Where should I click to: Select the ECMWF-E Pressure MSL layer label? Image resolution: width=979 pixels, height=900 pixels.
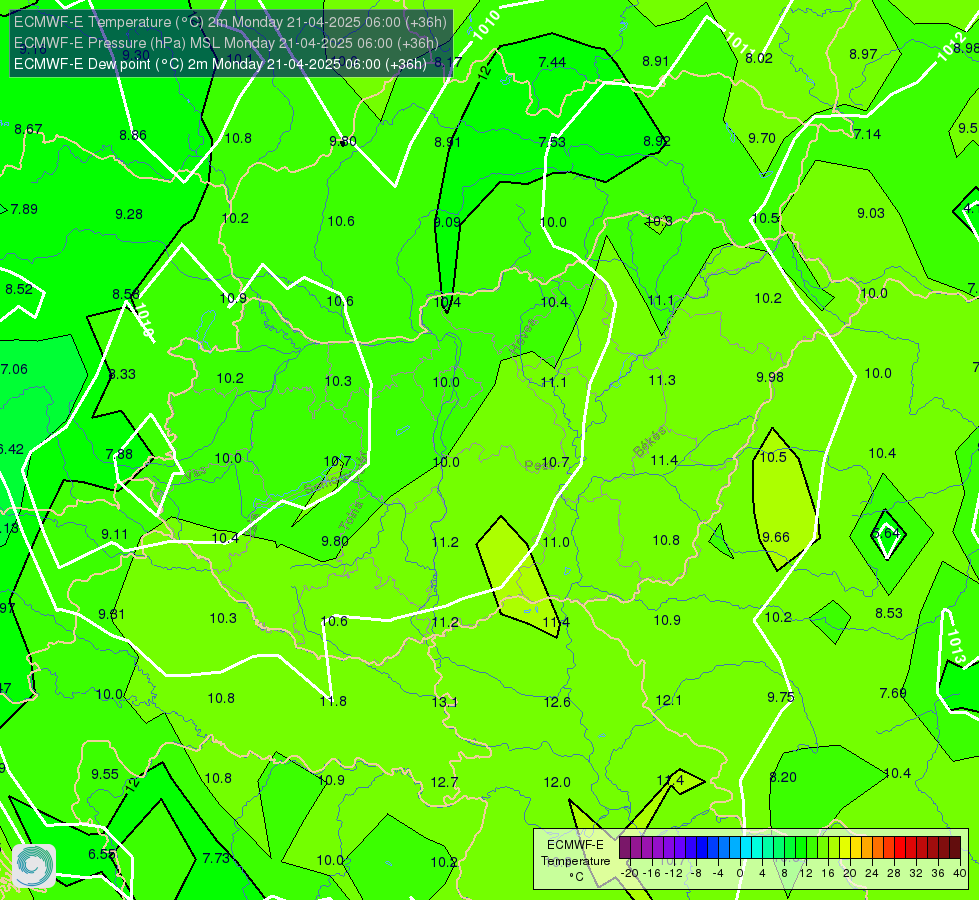point(226,43)
